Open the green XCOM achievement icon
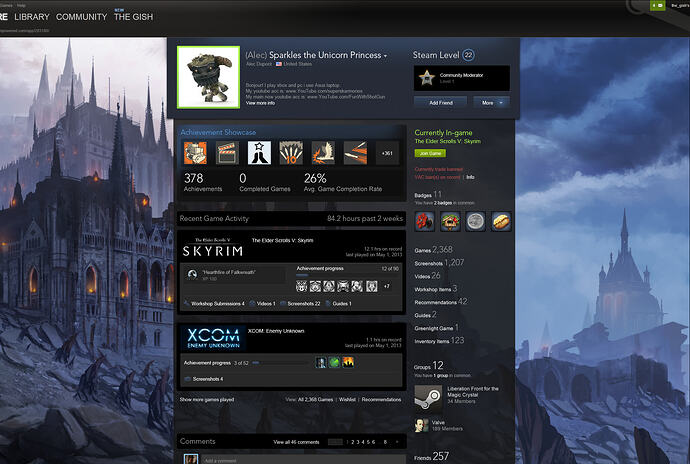Screen dimensions: 690x464 pyautogui.click(x=334, y=362)
